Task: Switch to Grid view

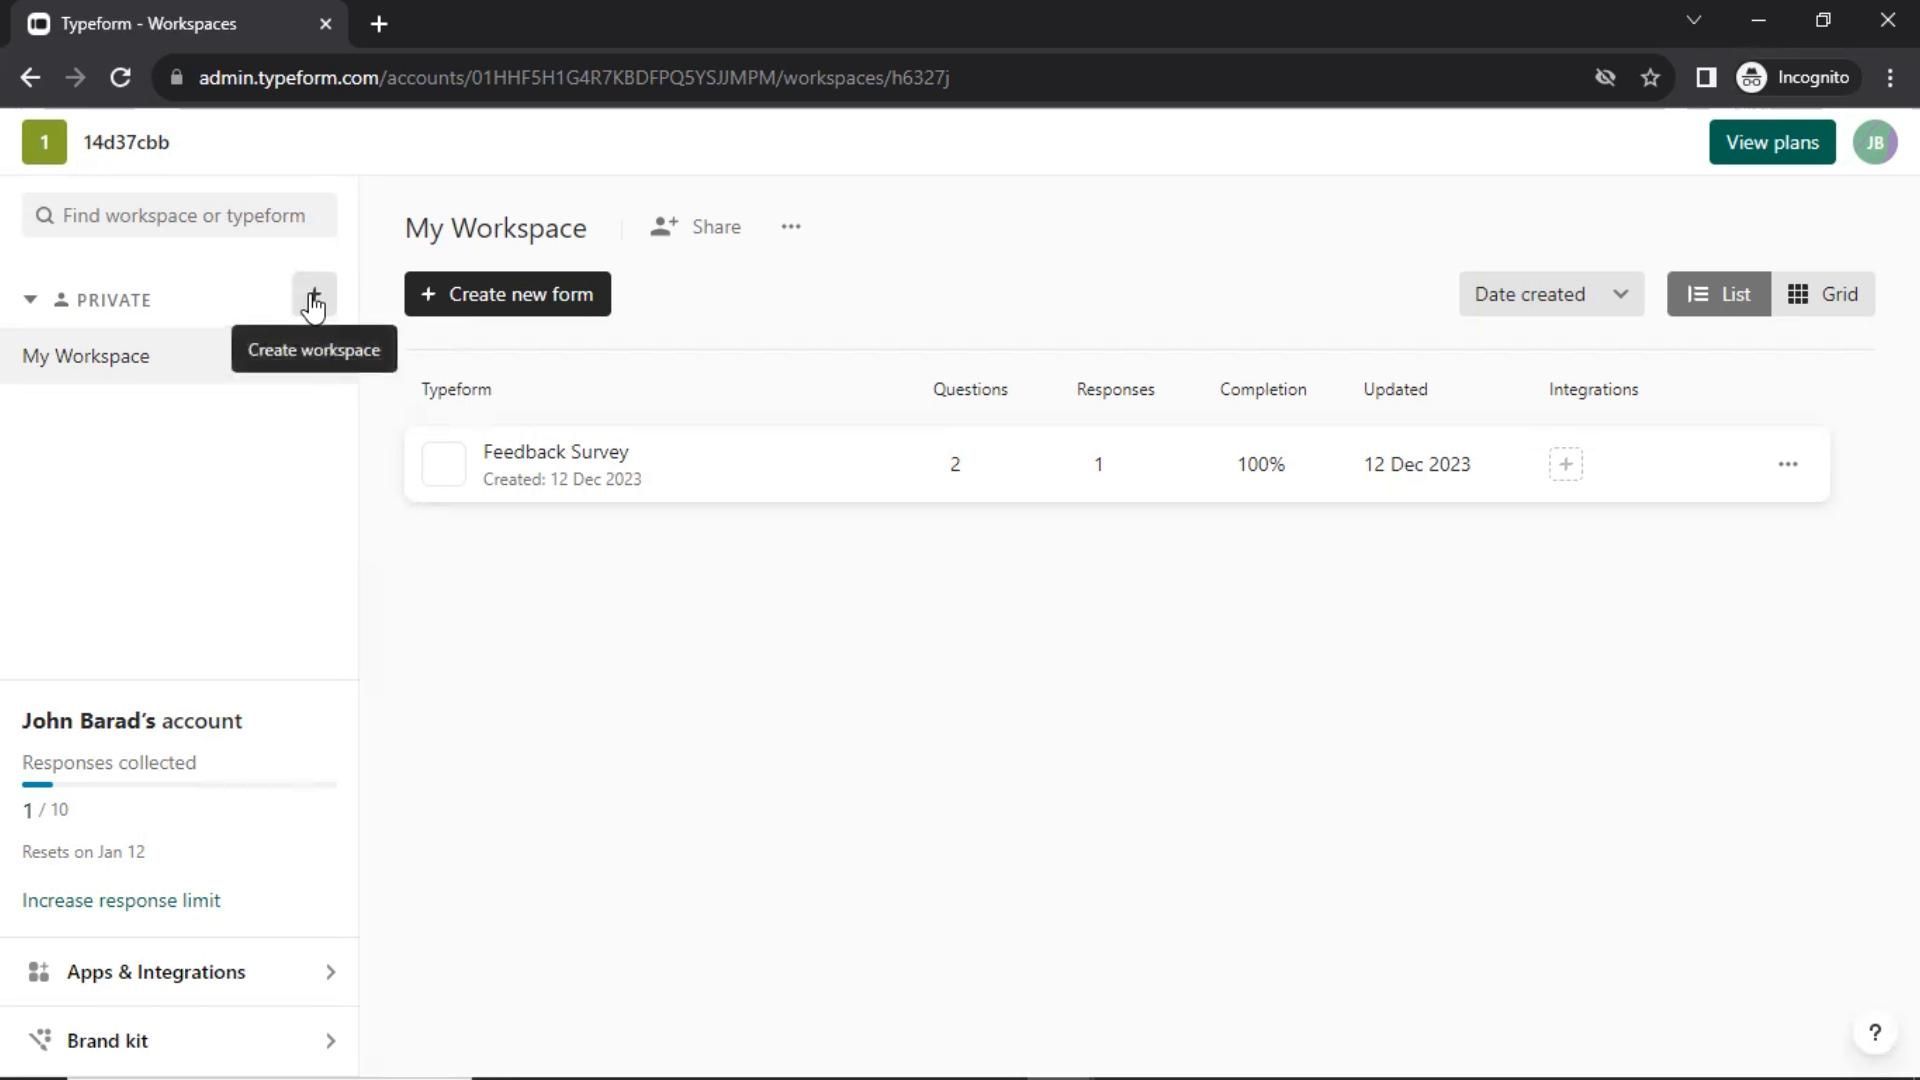Action: pyautogui.click(x=1822, y=295)
